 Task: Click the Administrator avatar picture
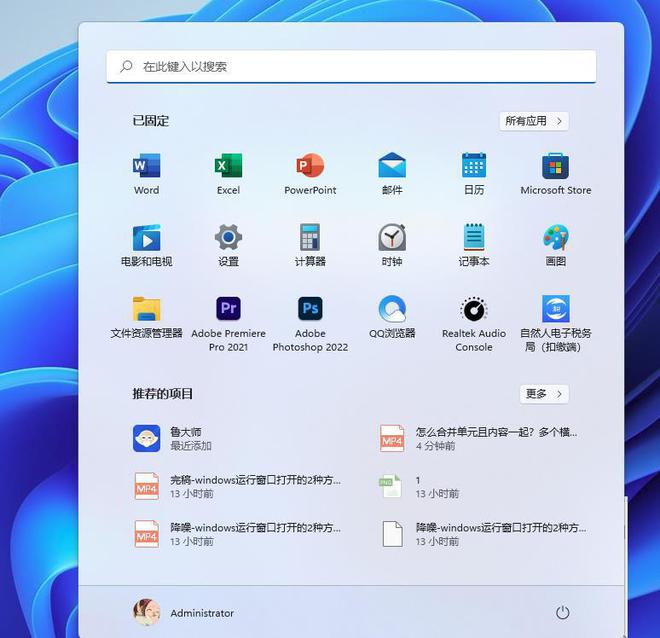146,612
